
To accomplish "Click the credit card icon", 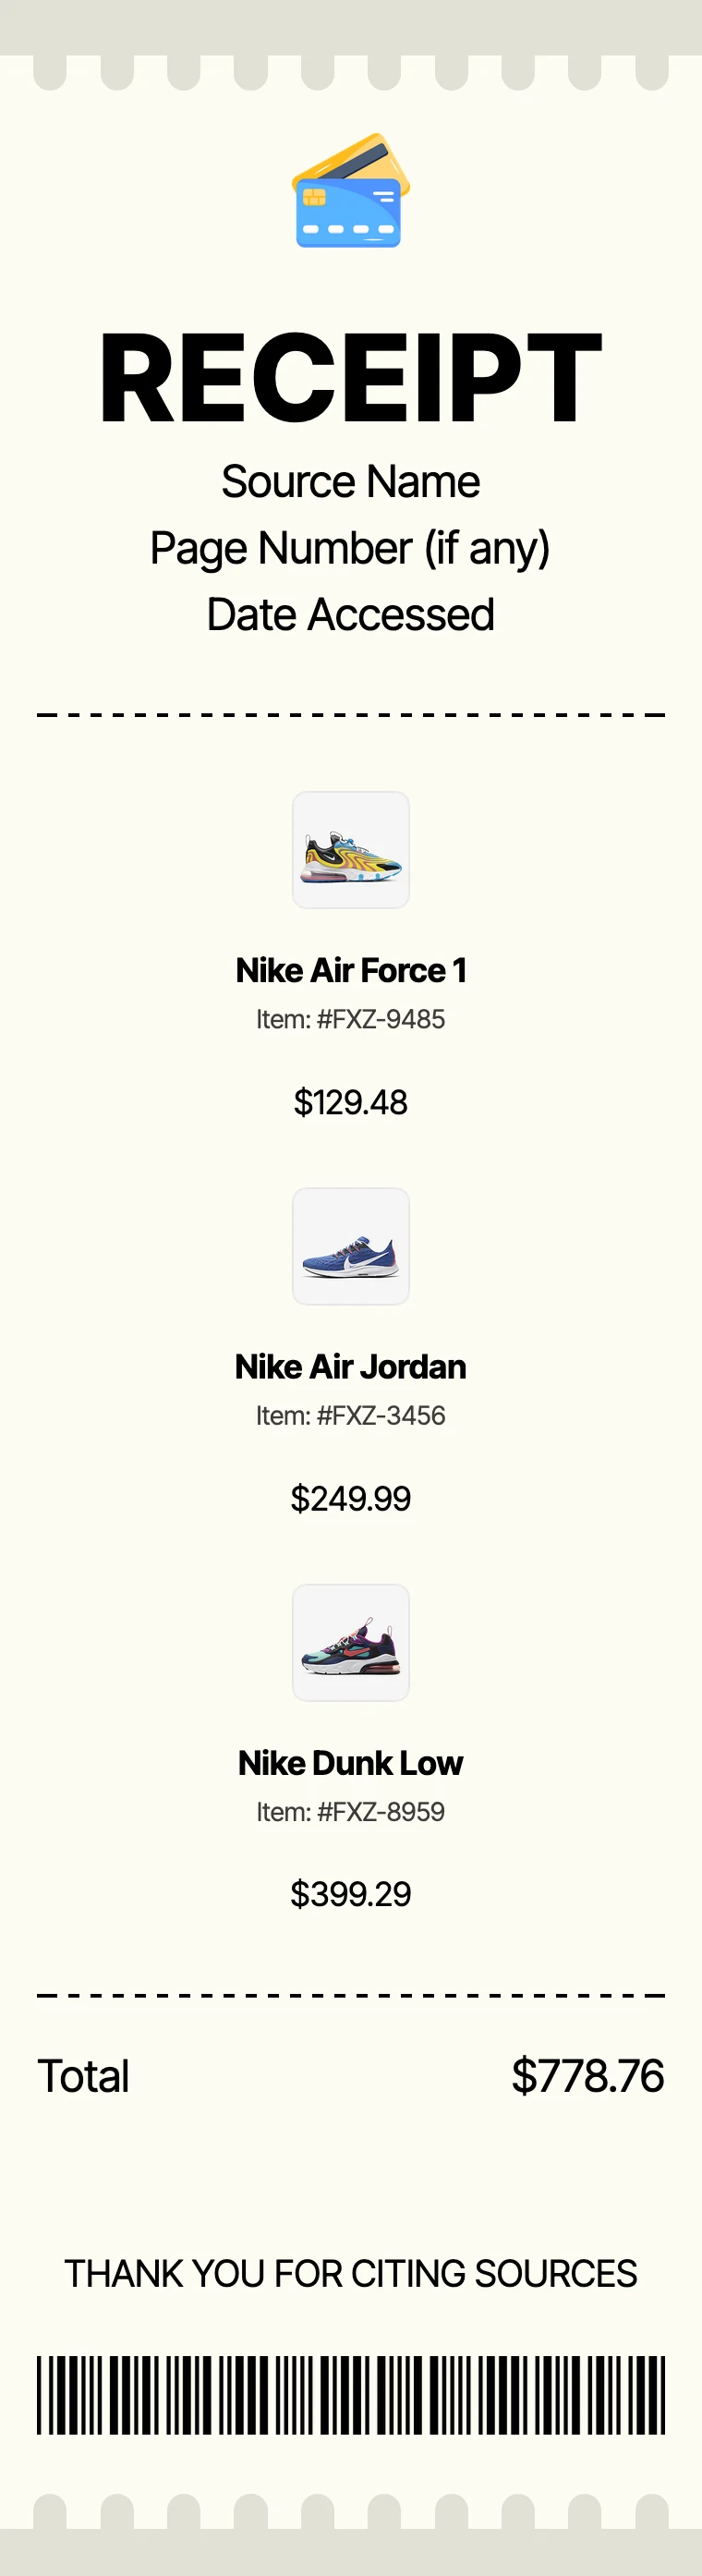I will (351, 191).
